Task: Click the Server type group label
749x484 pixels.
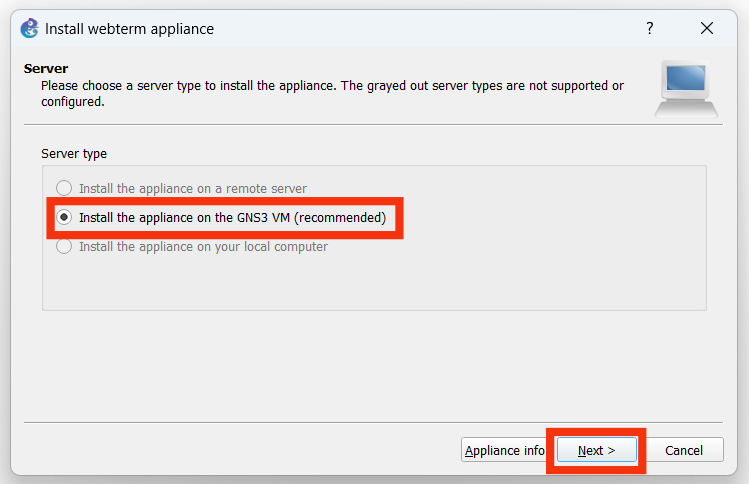Action: coord(74,154)
